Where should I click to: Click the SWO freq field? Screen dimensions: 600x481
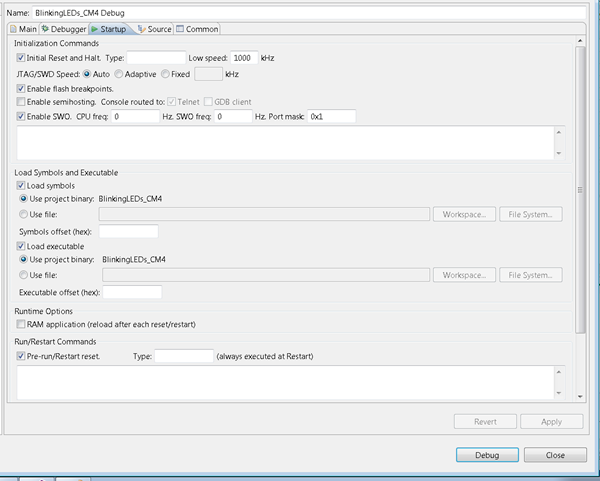tap(233, 116)
